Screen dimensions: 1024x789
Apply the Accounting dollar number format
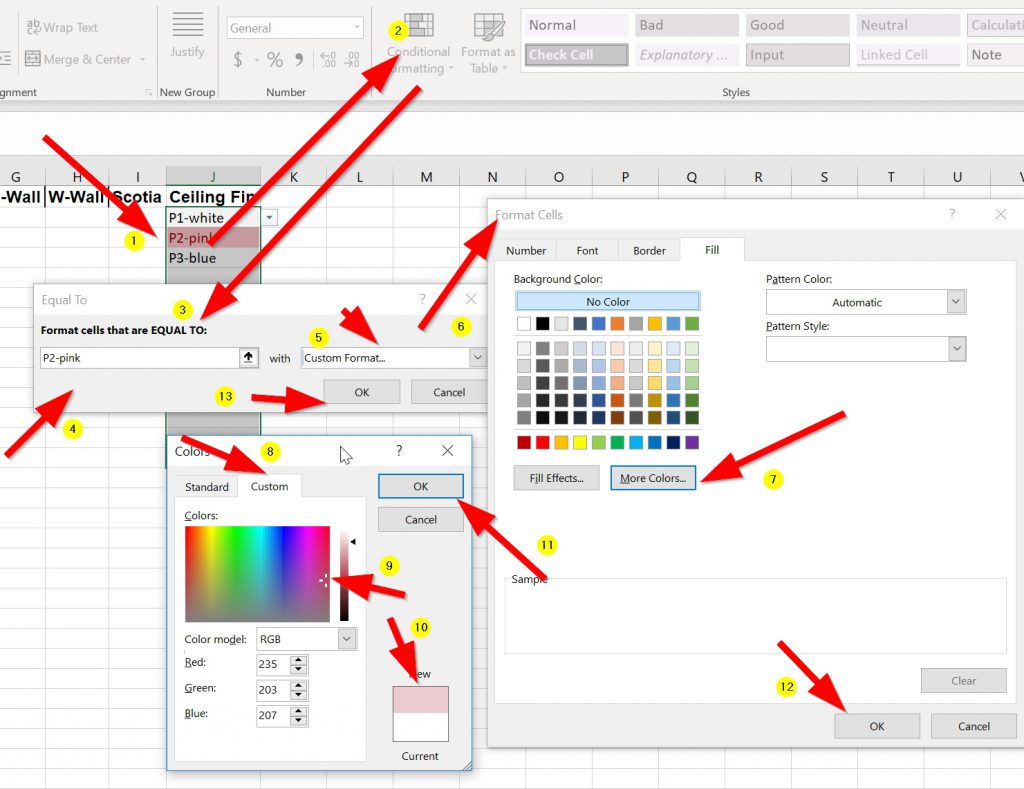238,60
